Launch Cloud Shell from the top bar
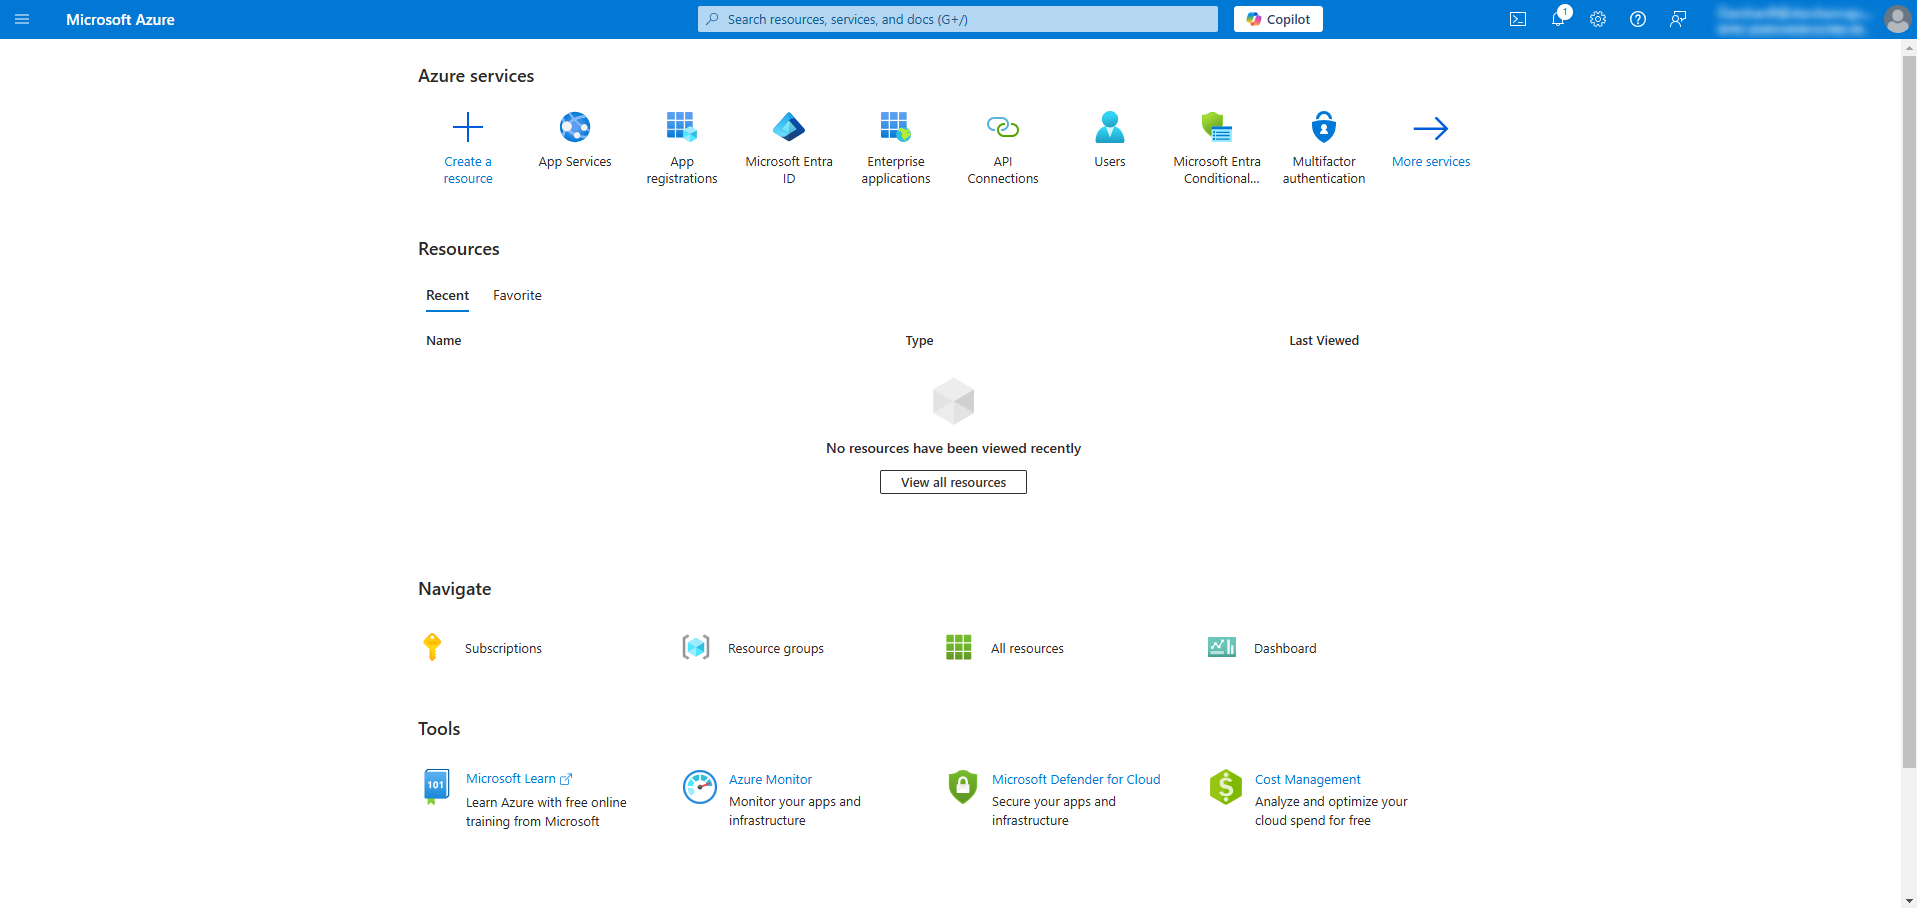The image size is (1917, 908). click(1518, 19)
